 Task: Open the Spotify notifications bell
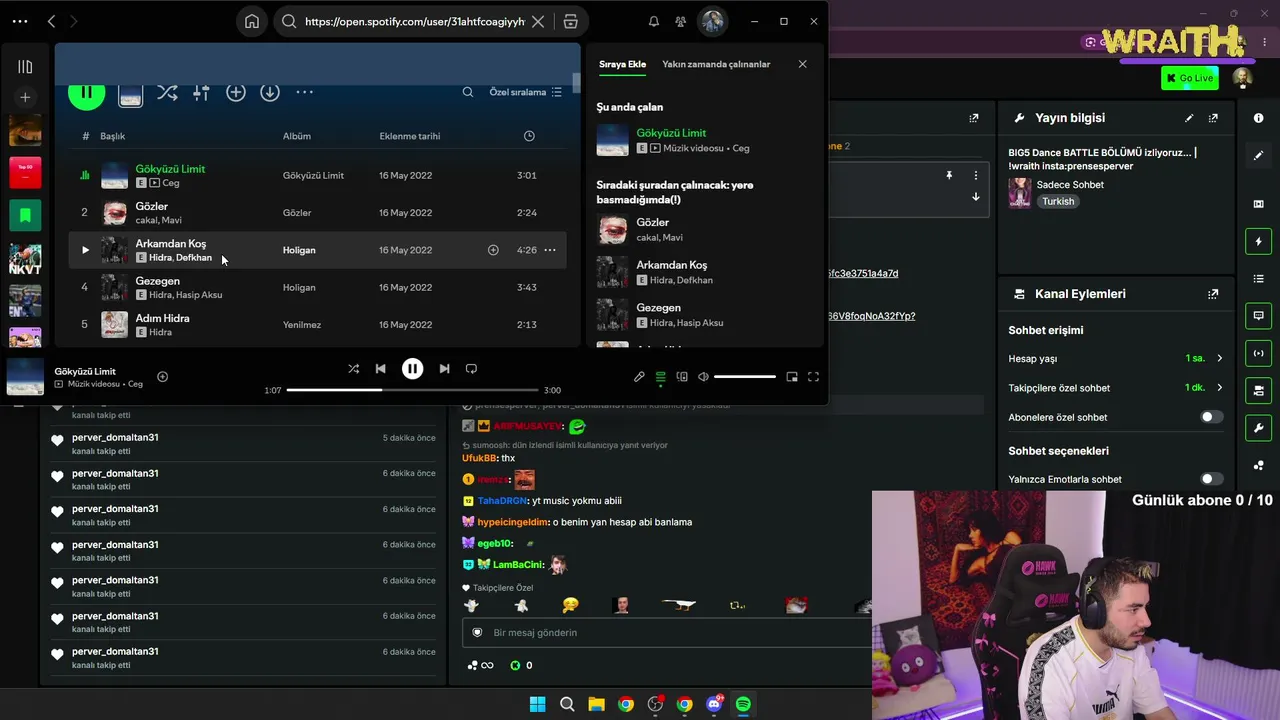click(x=654, y=21)
